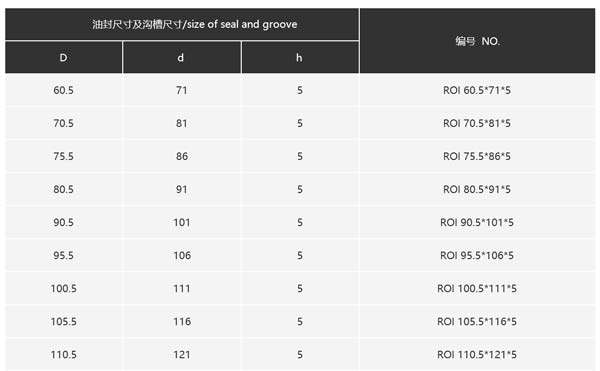Image resolution: width=600 pixels, height=371 pixels.
Task: Select the D value 110.5
Action: pos(64,355)
